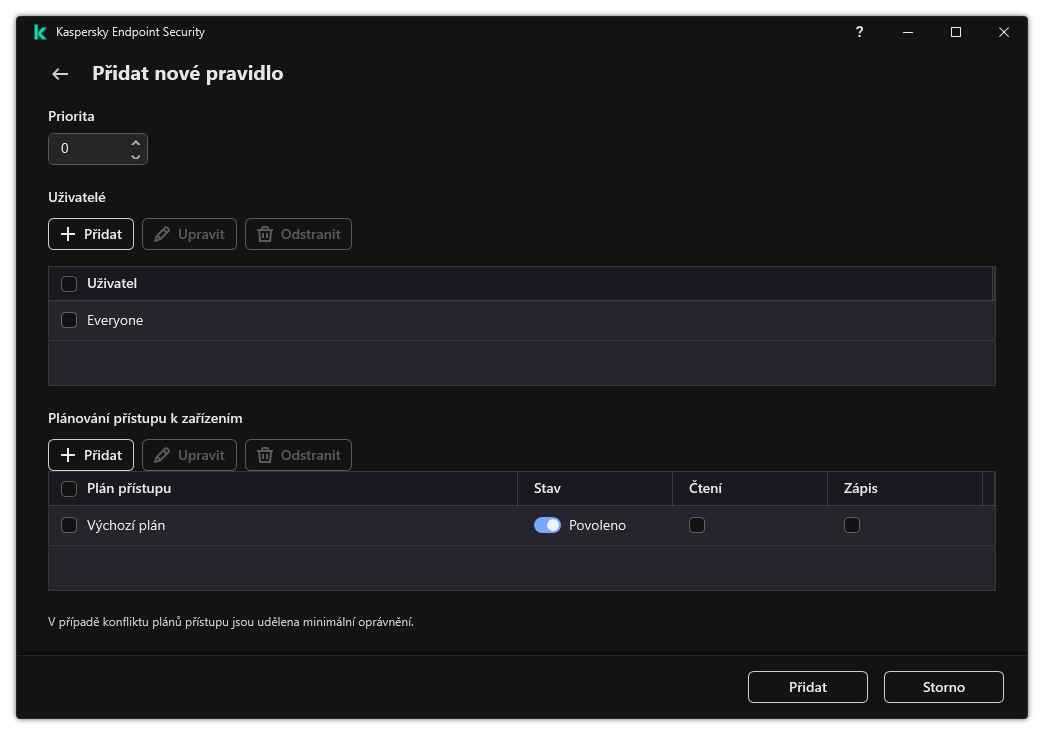Viewport: 1044px width, 735px height.
Task: Click the Kaspersky logo icon
Action: [x=40, y=32]
